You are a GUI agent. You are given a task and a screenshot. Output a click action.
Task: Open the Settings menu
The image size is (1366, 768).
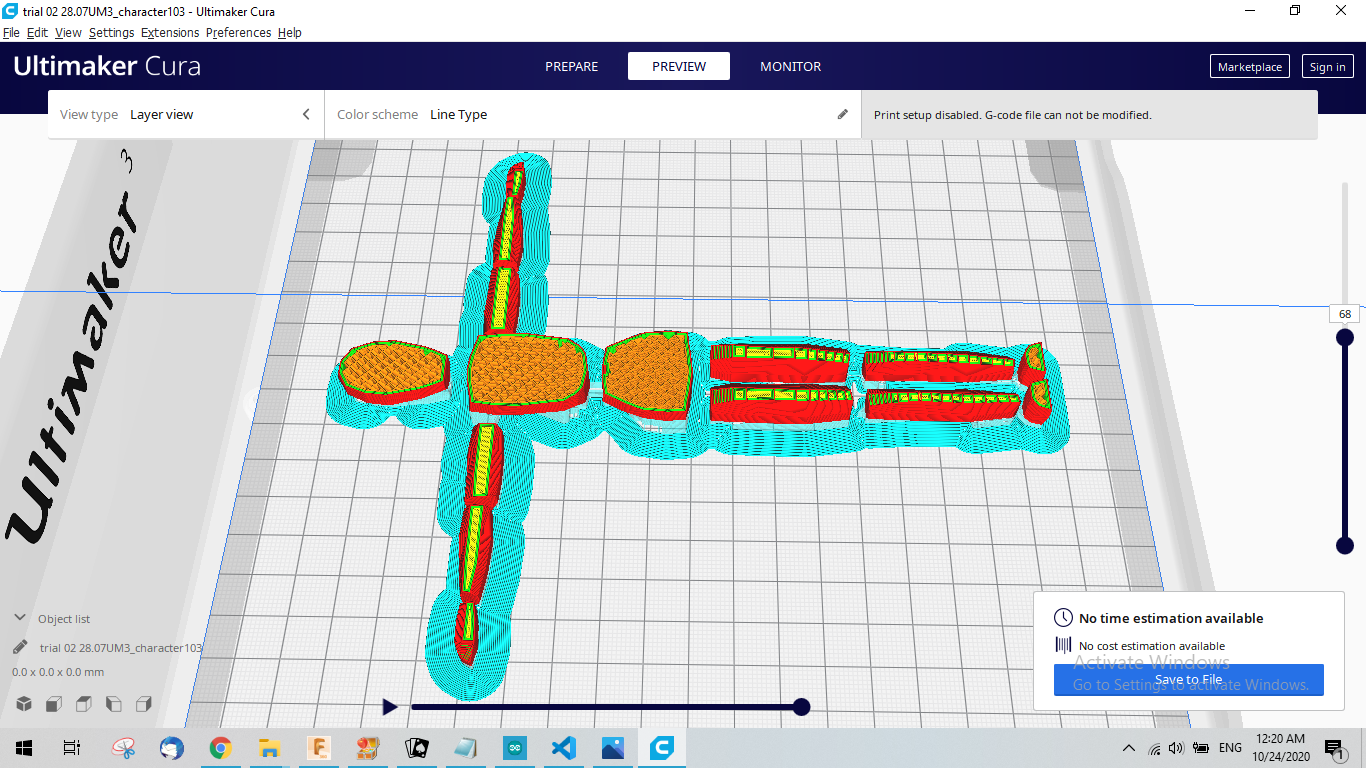111,32
